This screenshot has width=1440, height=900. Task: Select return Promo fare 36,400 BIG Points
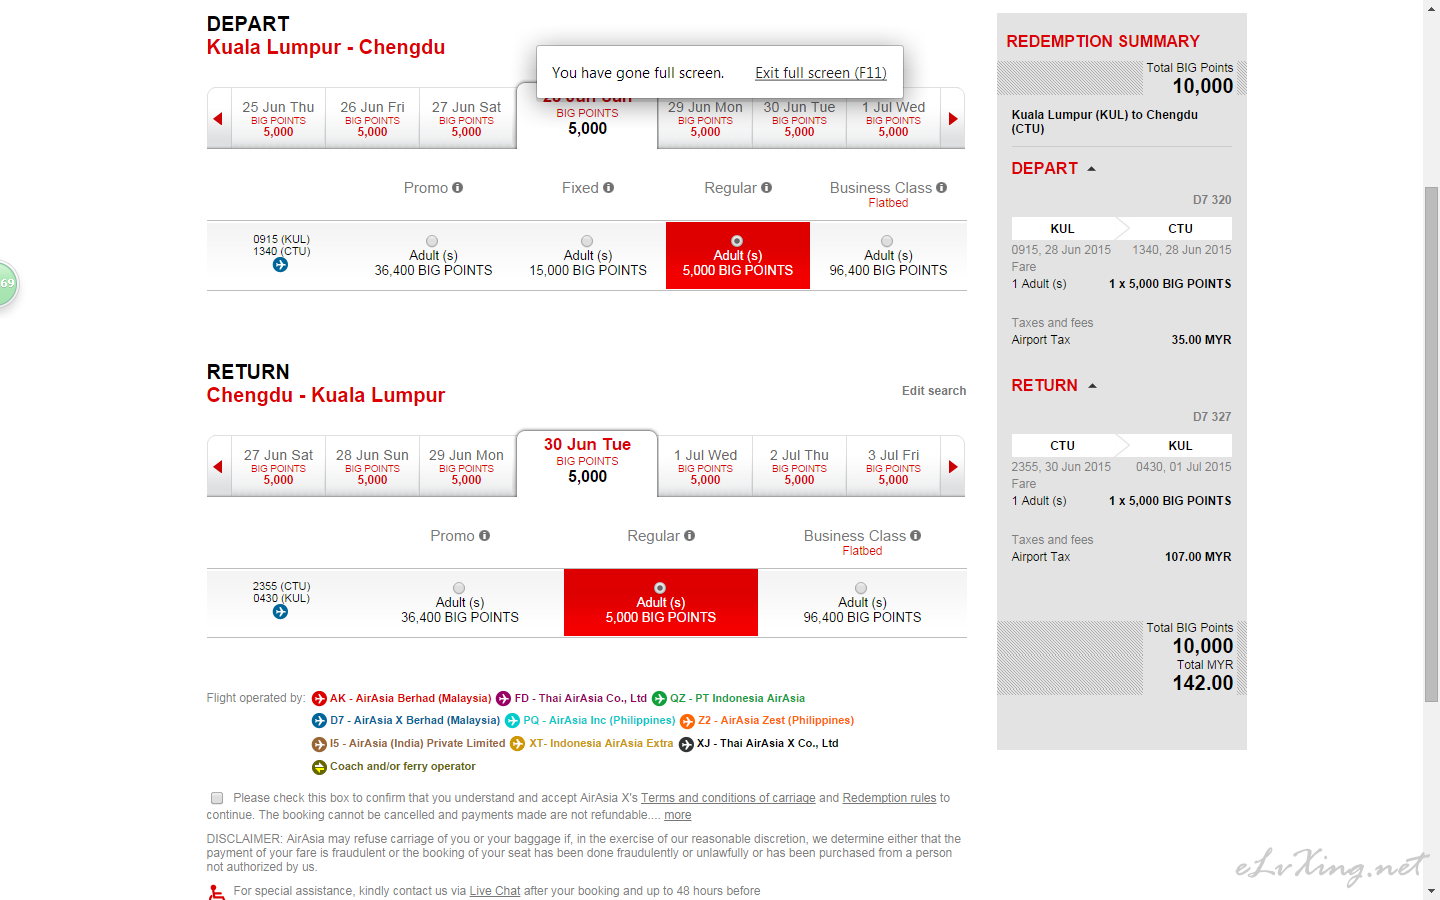click(x=459, y=588)
